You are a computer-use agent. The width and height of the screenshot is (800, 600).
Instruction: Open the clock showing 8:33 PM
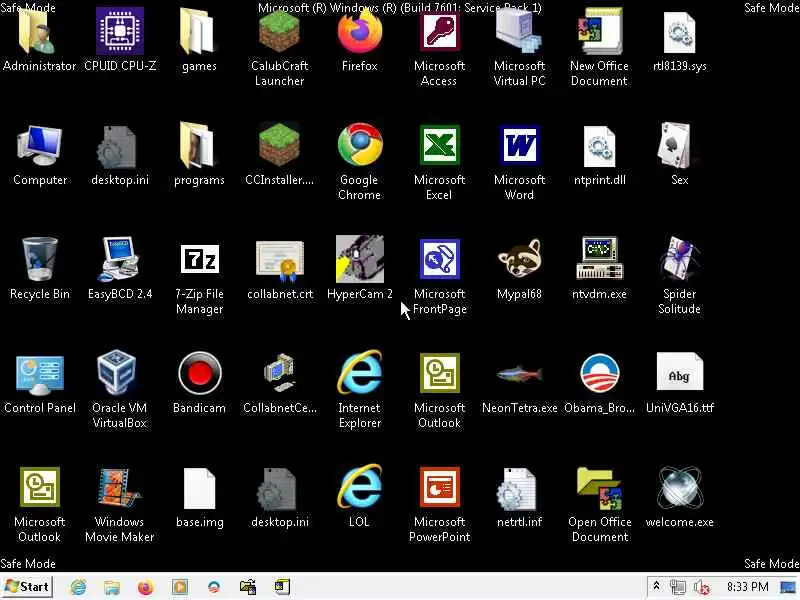tap(747, 587)
